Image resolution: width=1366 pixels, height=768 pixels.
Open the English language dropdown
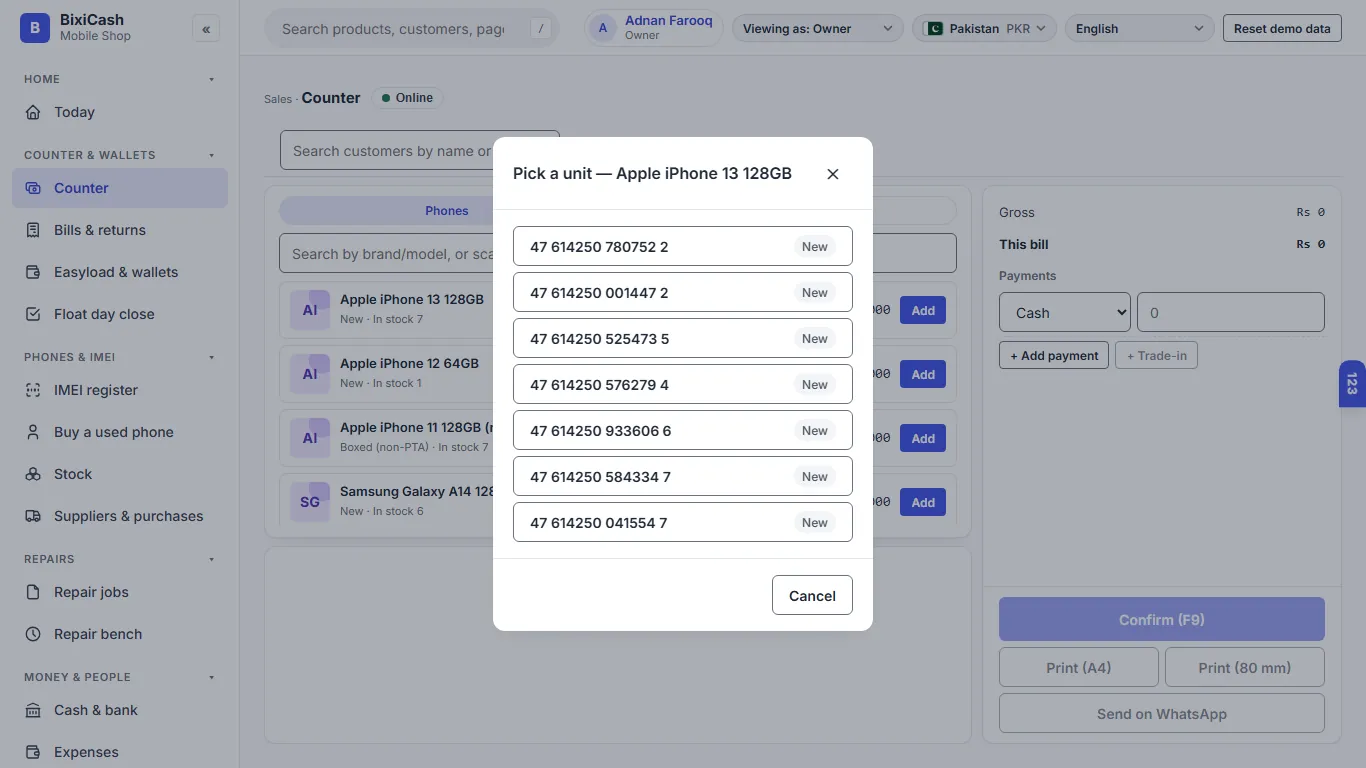point(1140,29)
